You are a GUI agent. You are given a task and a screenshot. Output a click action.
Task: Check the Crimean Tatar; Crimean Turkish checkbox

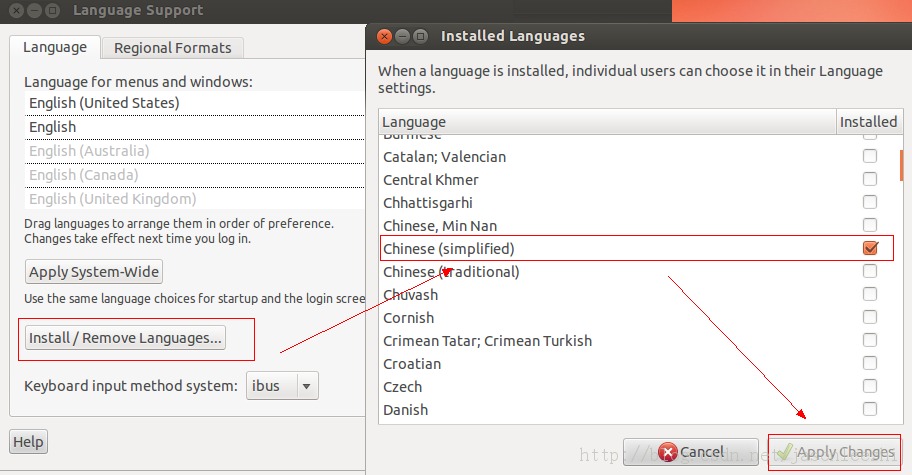pos(870,340)
